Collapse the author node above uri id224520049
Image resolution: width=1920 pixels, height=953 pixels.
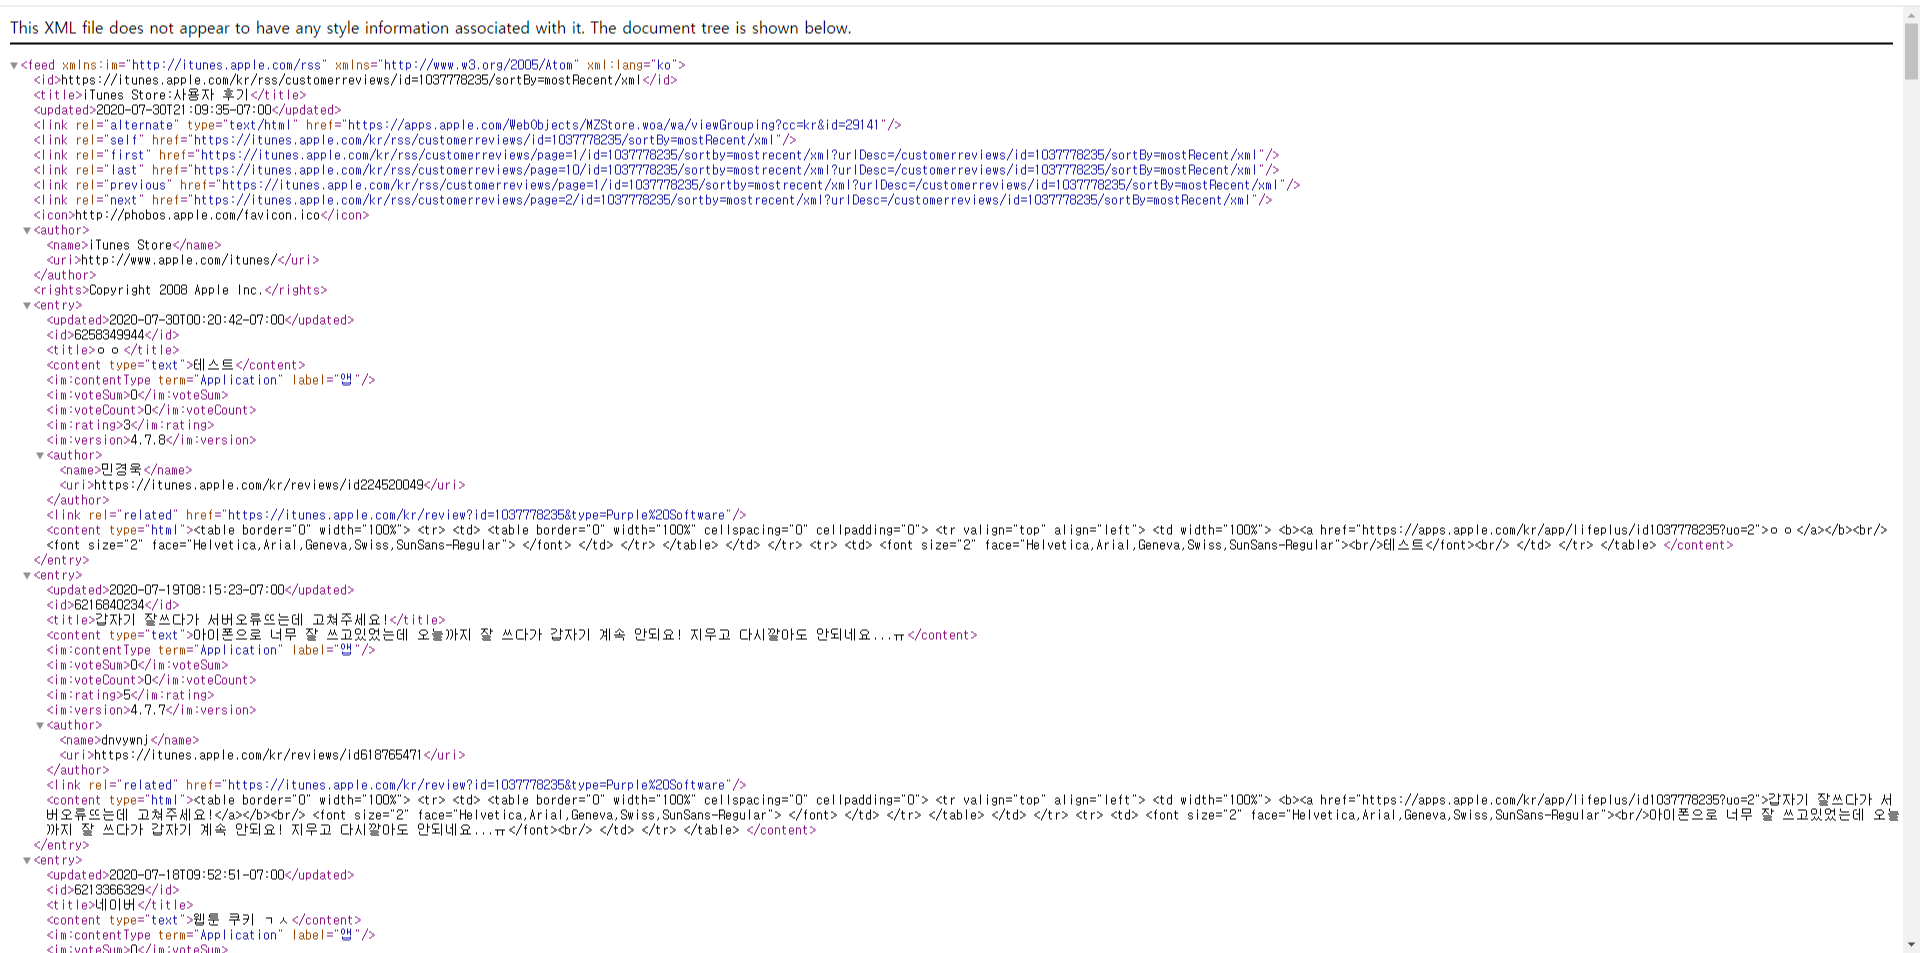pos(40,456)
